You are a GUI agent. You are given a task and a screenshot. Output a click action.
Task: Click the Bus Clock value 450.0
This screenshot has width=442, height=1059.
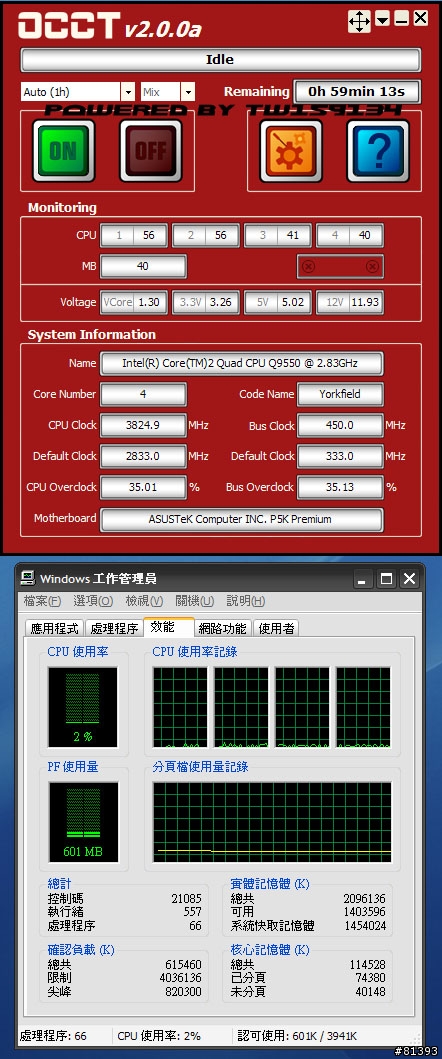coord(340,425)
